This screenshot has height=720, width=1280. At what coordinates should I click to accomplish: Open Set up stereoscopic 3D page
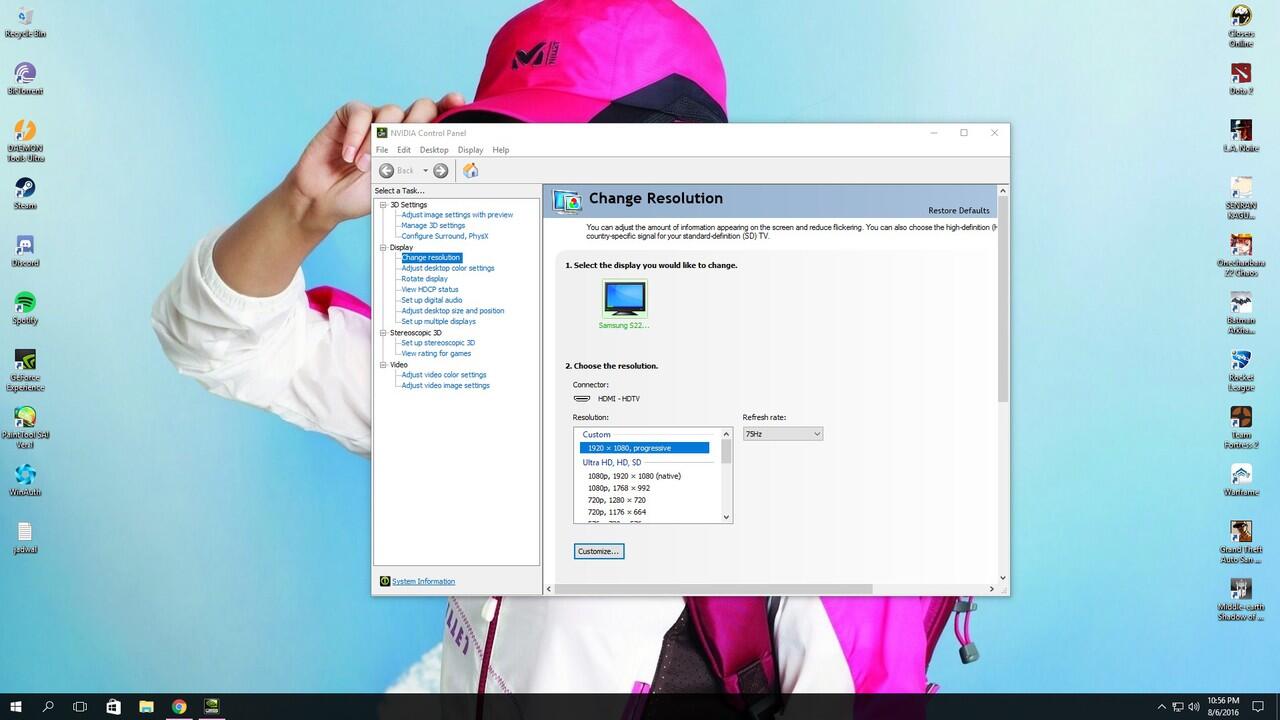tap(438, 343)
